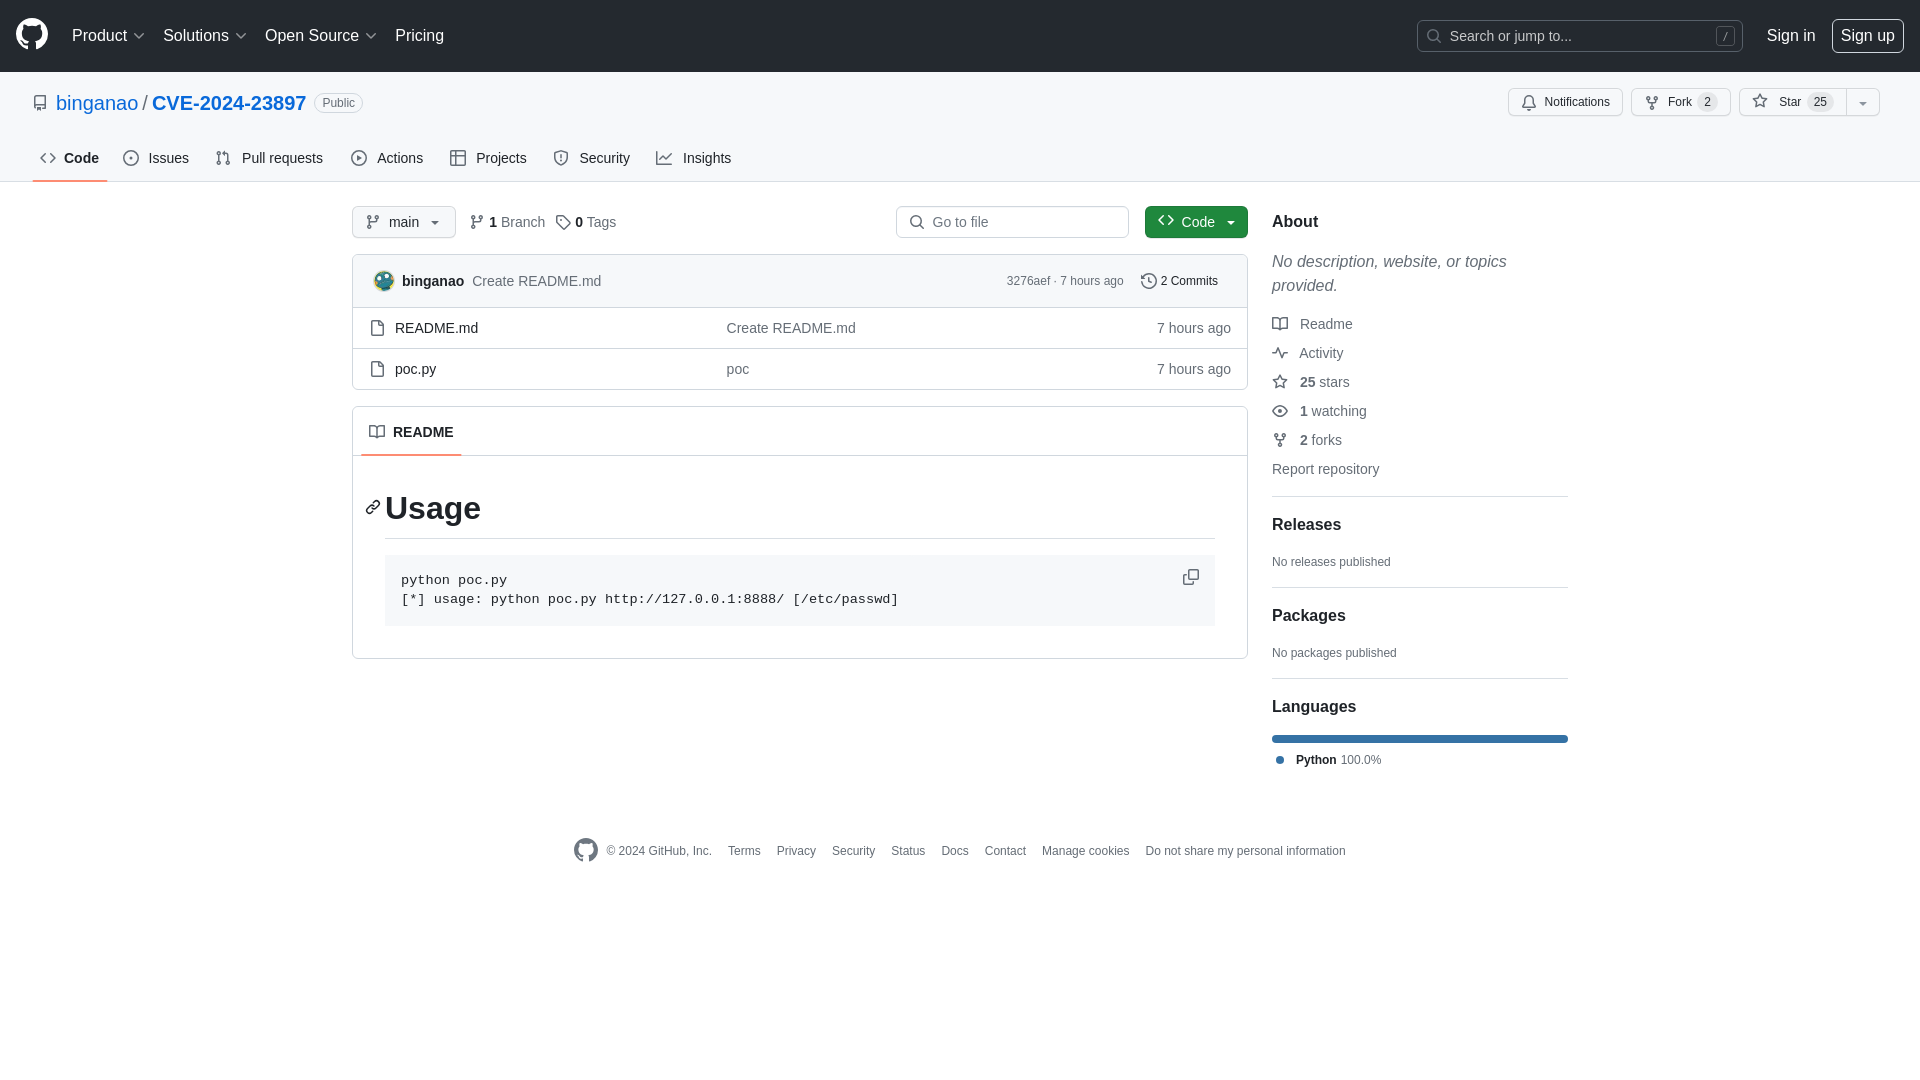Click the repository book icon beside binganao
The image size is (1920, 1080).
pos(40,103)
